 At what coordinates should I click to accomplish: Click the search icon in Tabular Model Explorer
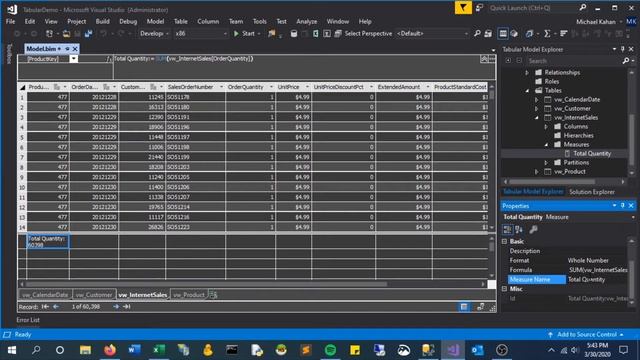626,61
